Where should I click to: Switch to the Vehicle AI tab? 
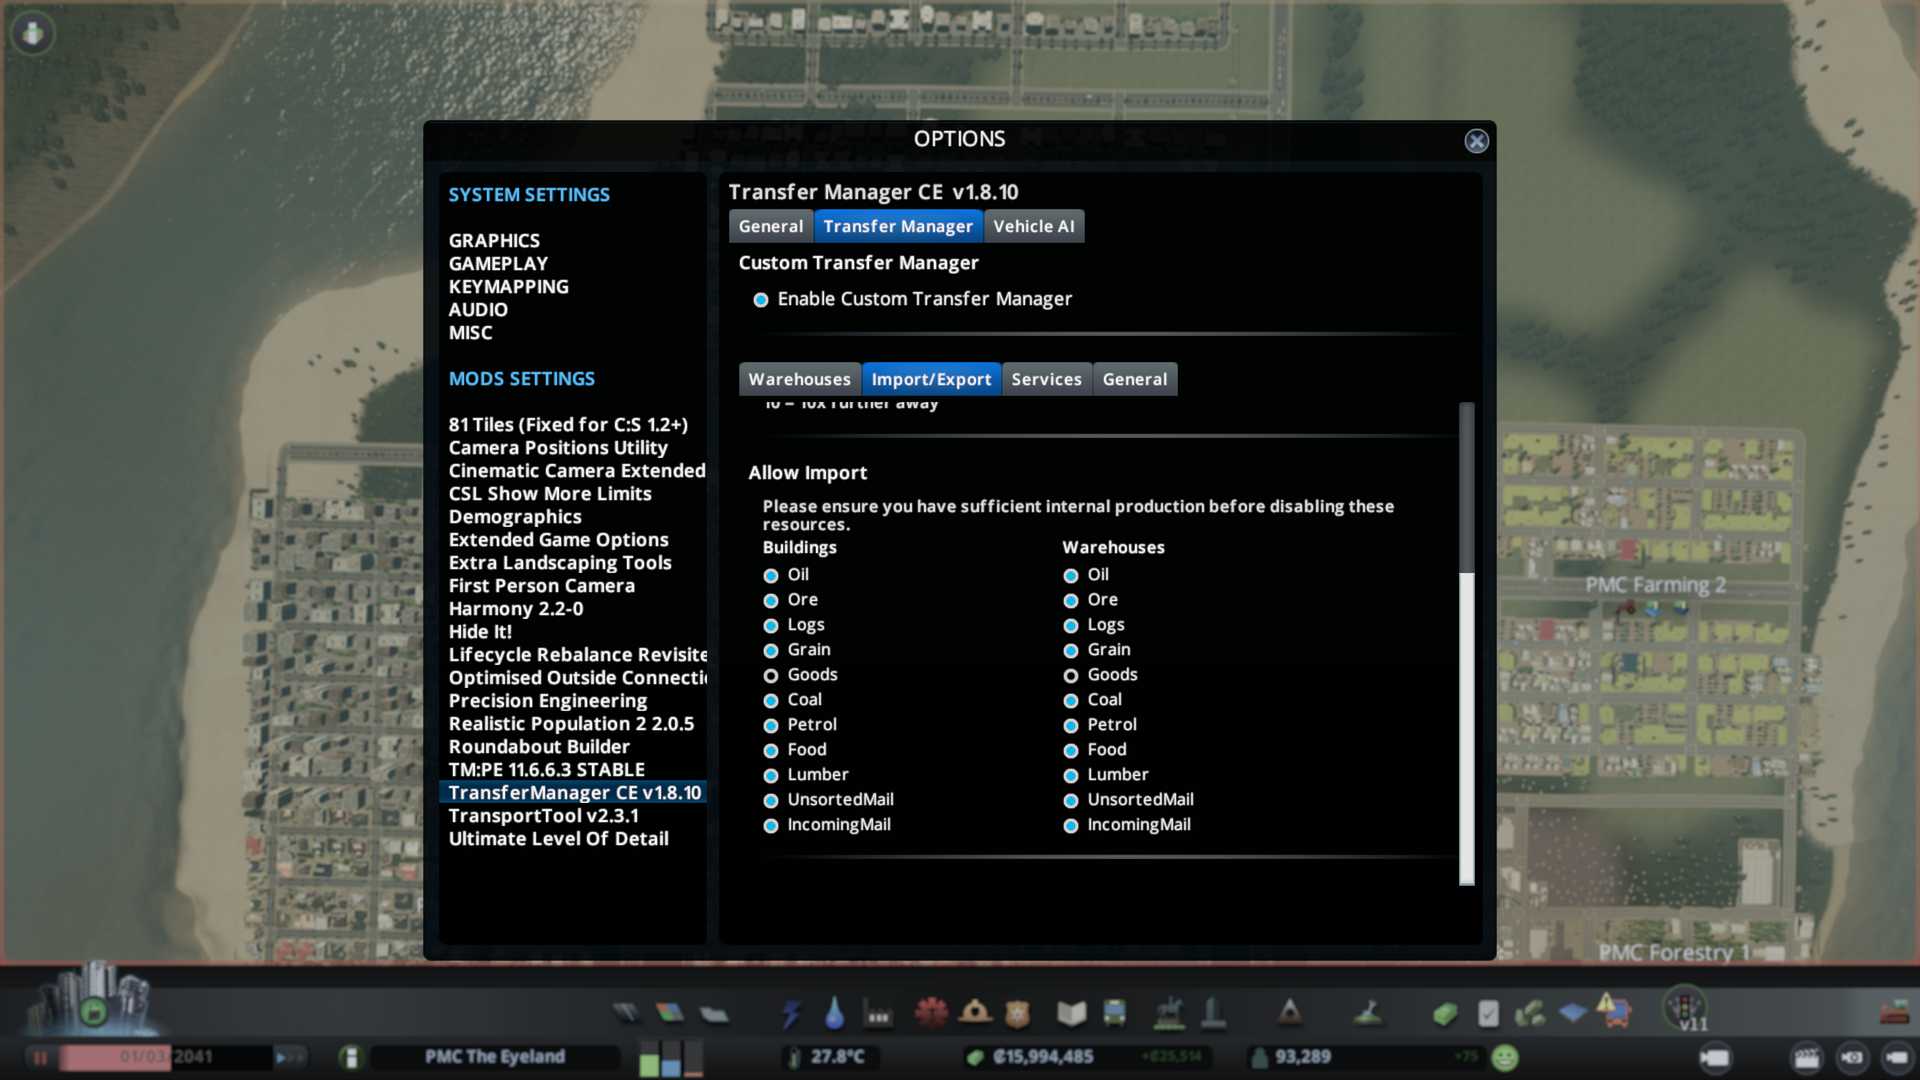coord(1033,227)
